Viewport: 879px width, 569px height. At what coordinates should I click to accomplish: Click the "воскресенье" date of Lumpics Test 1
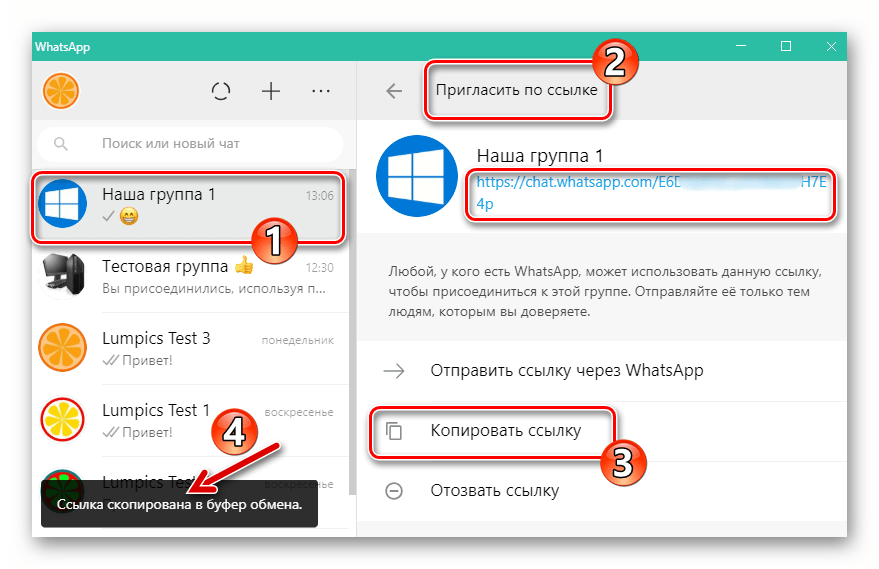coord(299,412)
